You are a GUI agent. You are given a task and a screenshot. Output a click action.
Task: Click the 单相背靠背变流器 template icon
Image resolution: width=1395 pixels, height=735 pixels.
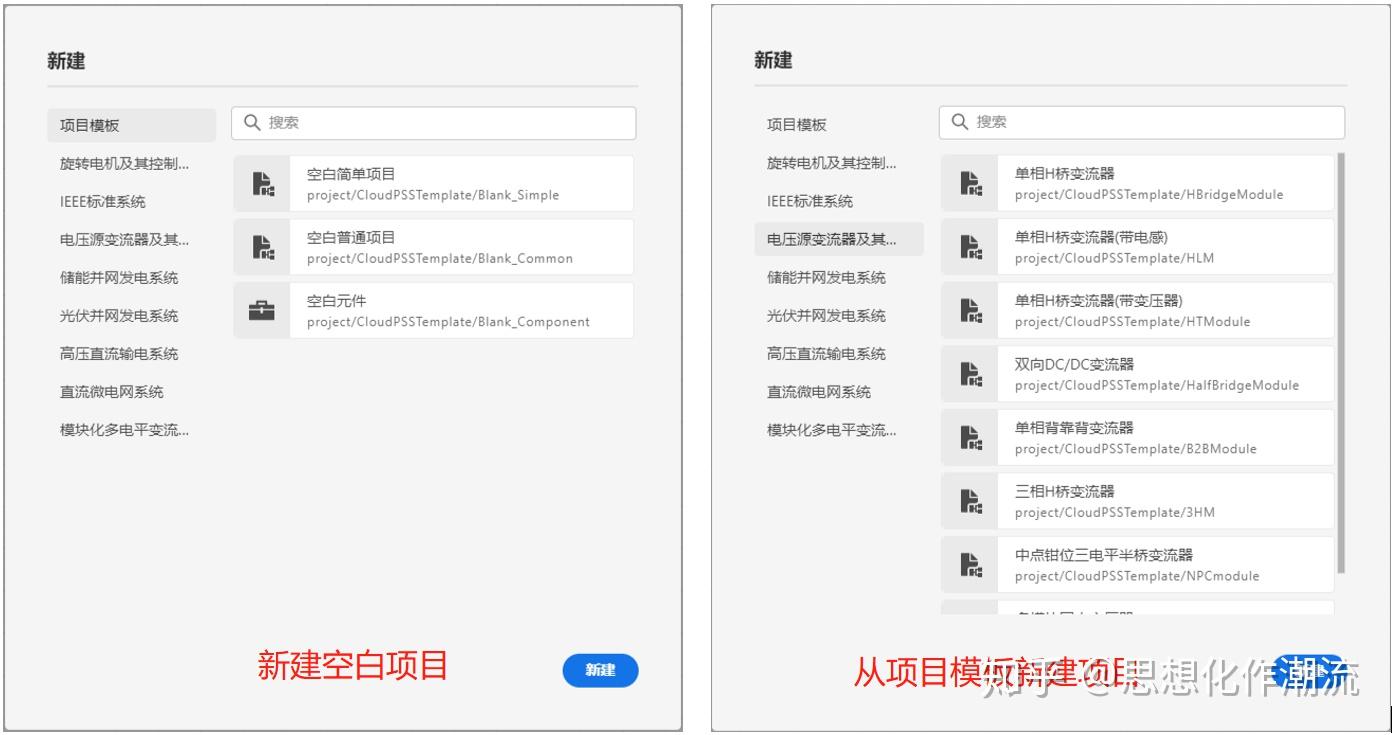pyautogui.click(x=969, y=437)
